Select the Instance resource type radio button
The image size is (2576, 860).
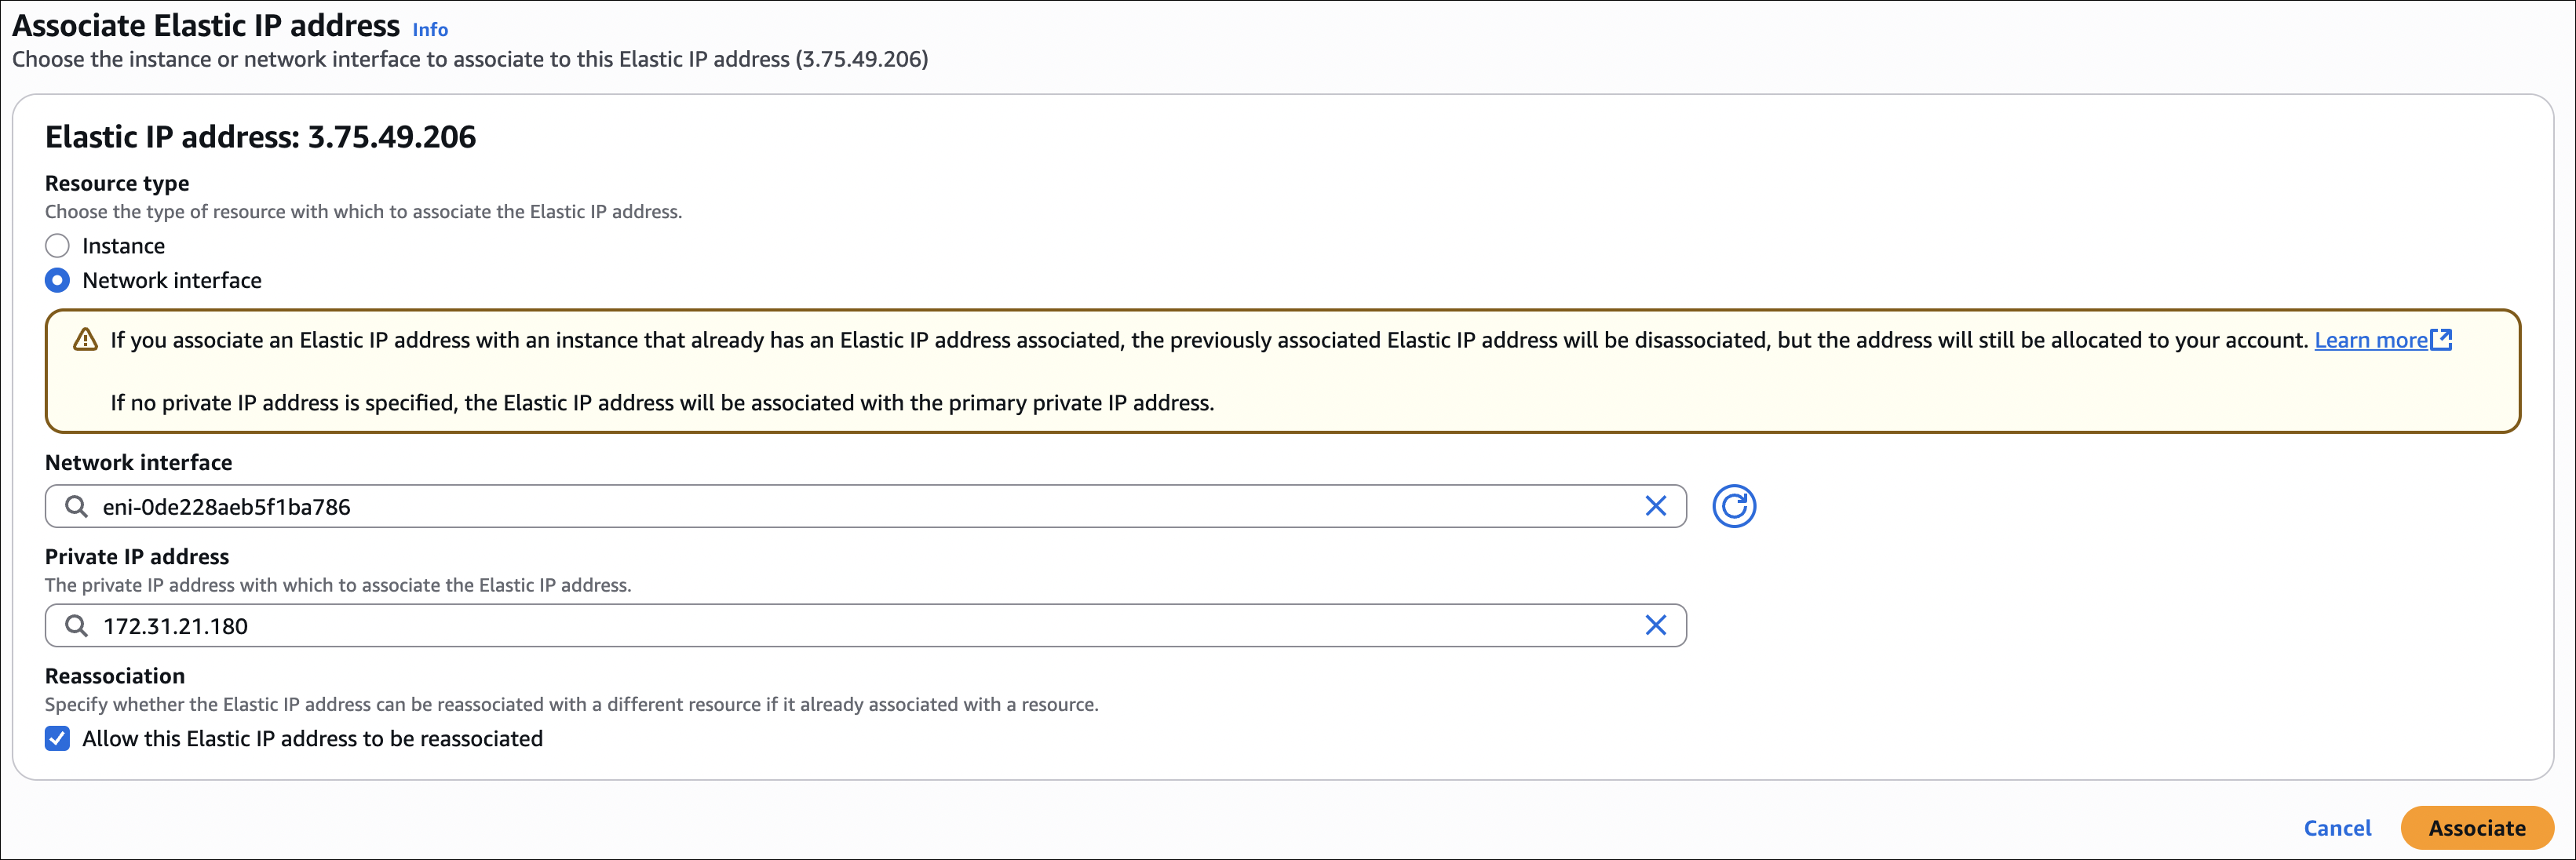(58, 246)
